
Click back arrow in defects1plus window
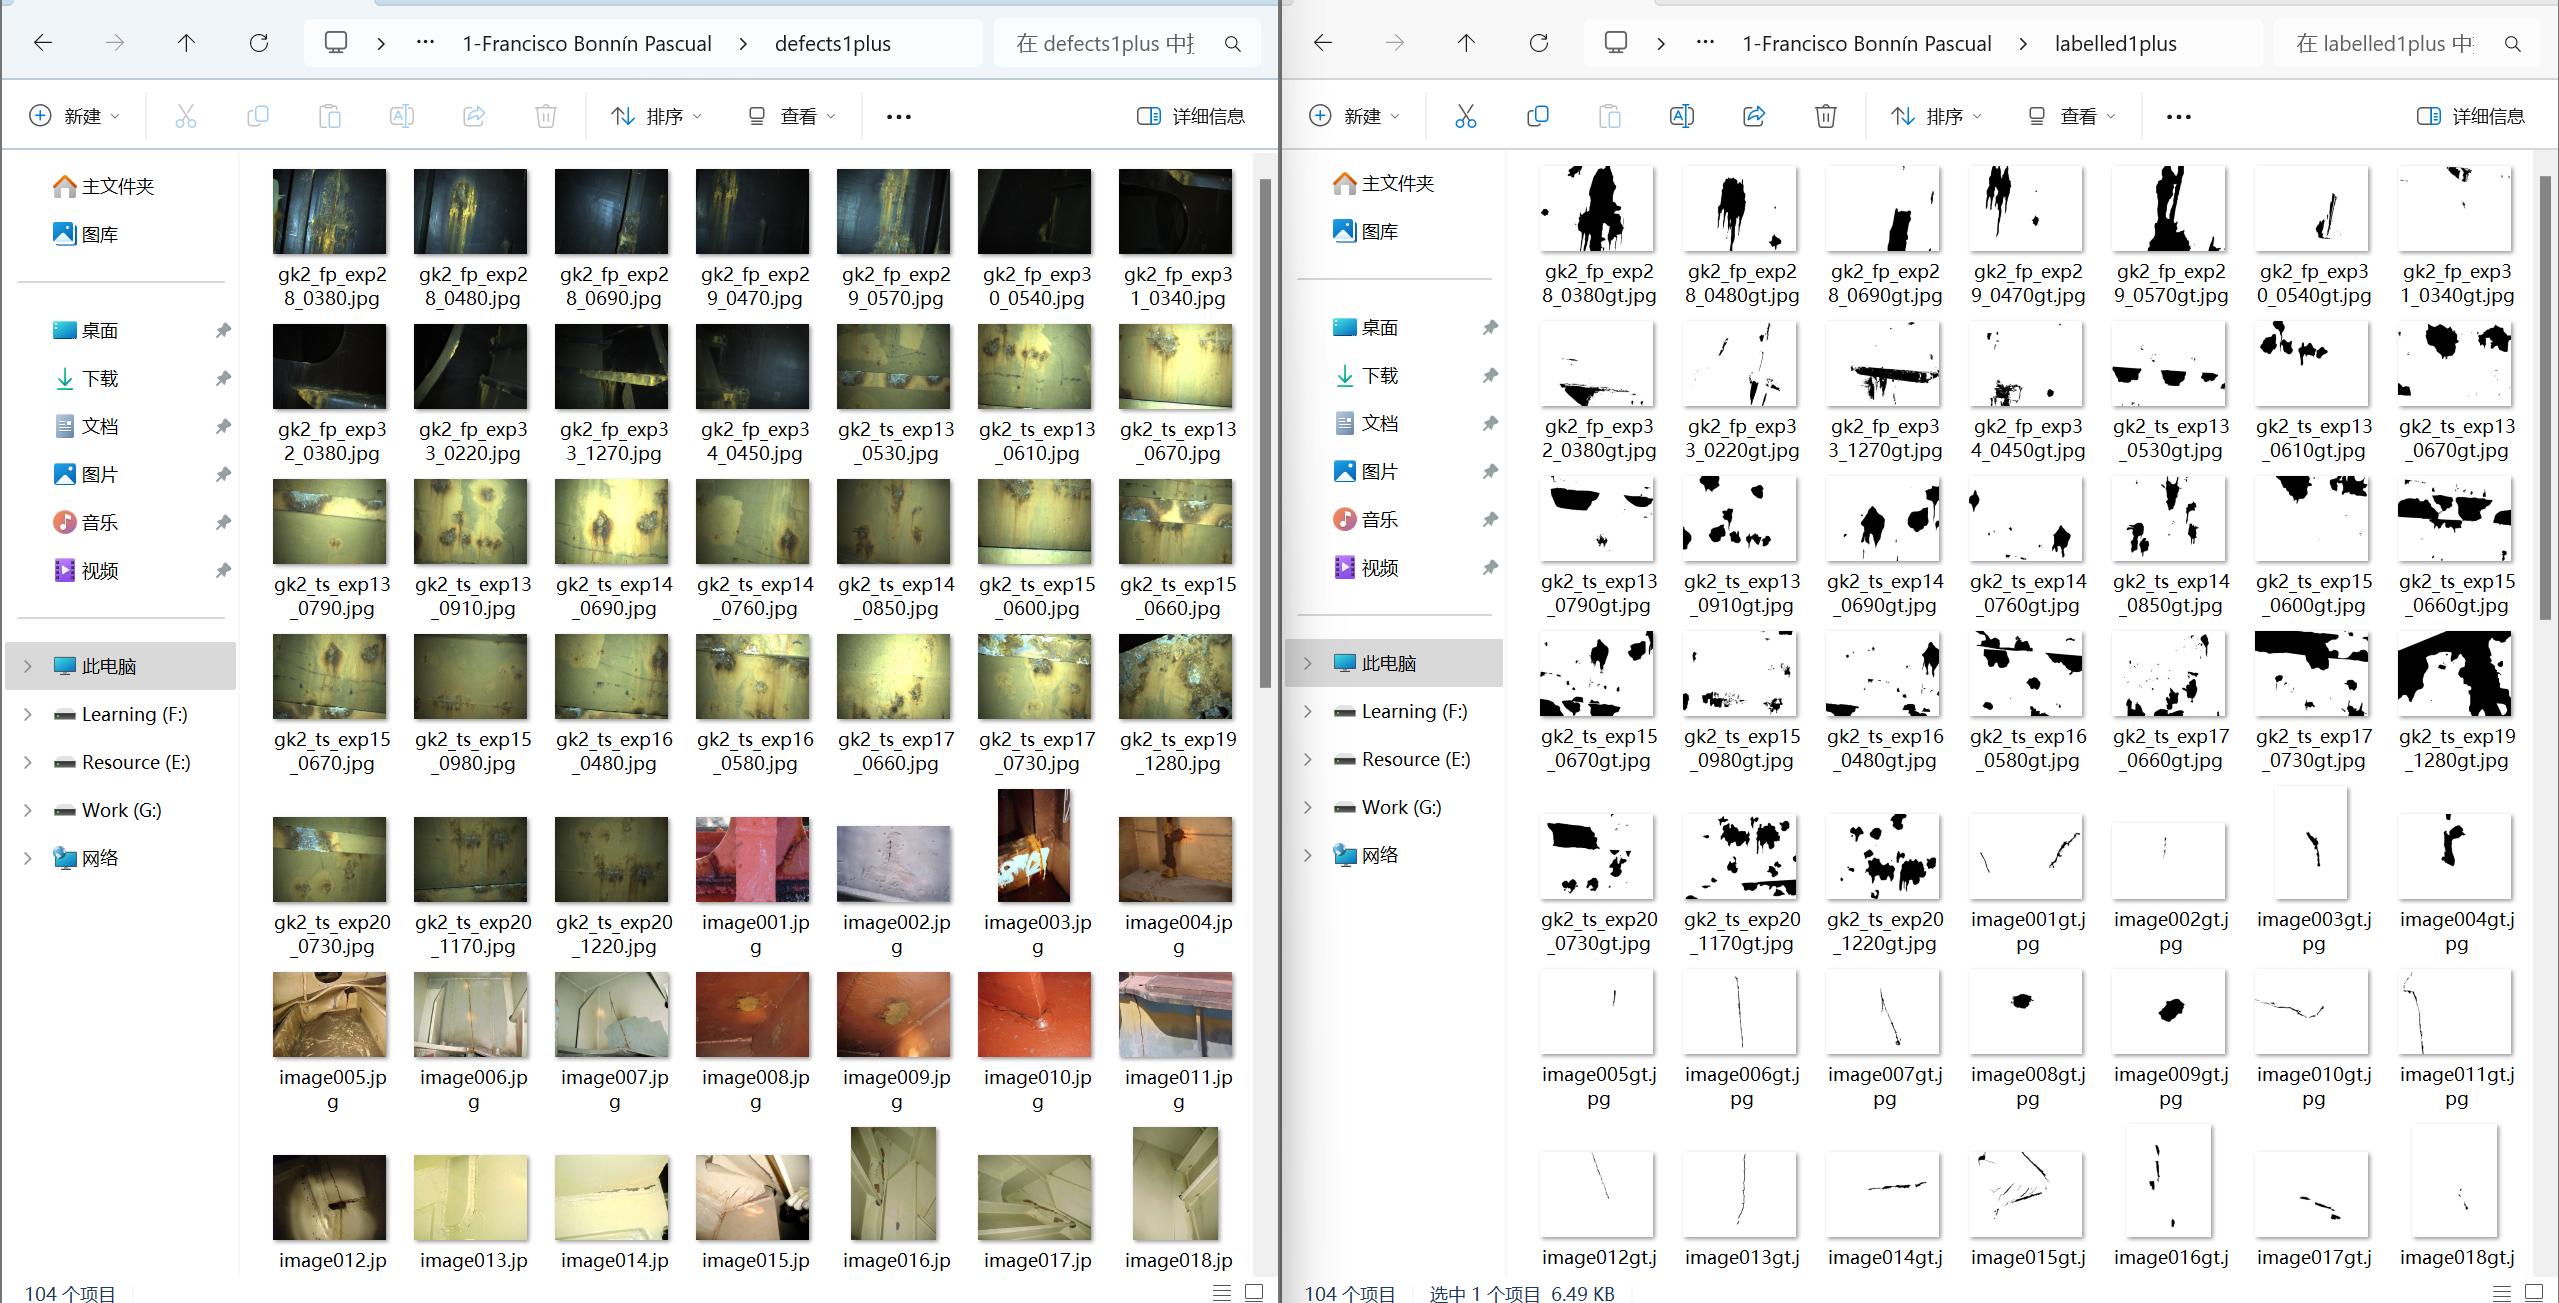43,43
